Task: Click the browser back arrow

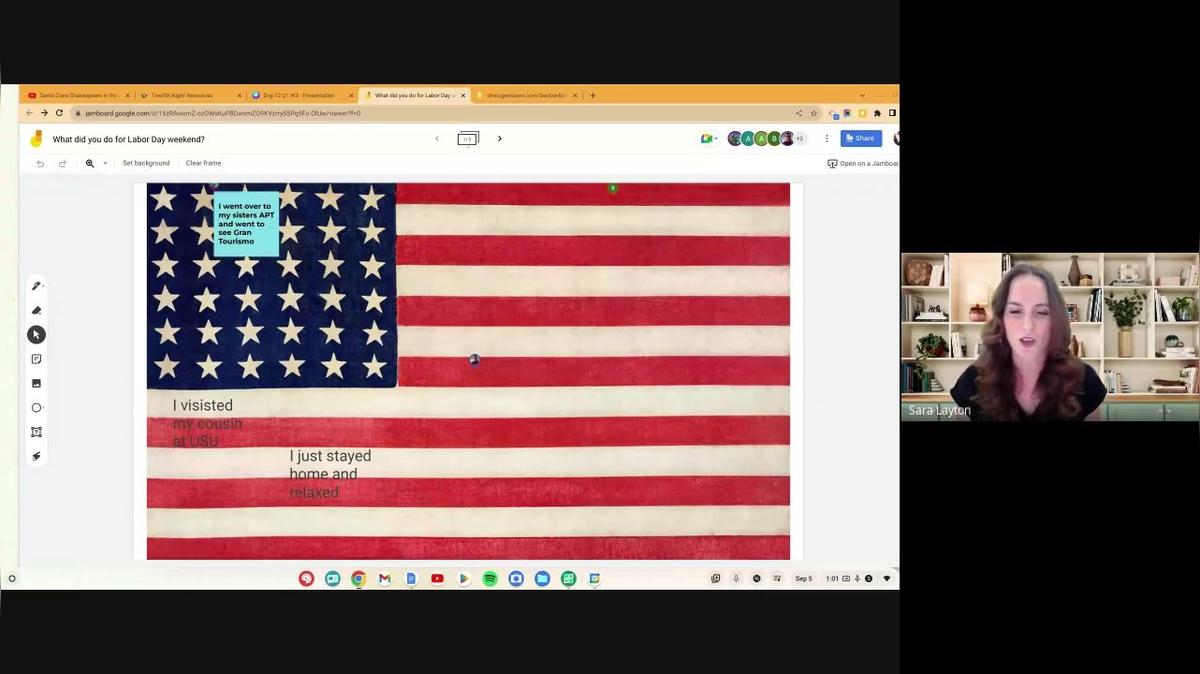Action: click(x=30, y=113)
